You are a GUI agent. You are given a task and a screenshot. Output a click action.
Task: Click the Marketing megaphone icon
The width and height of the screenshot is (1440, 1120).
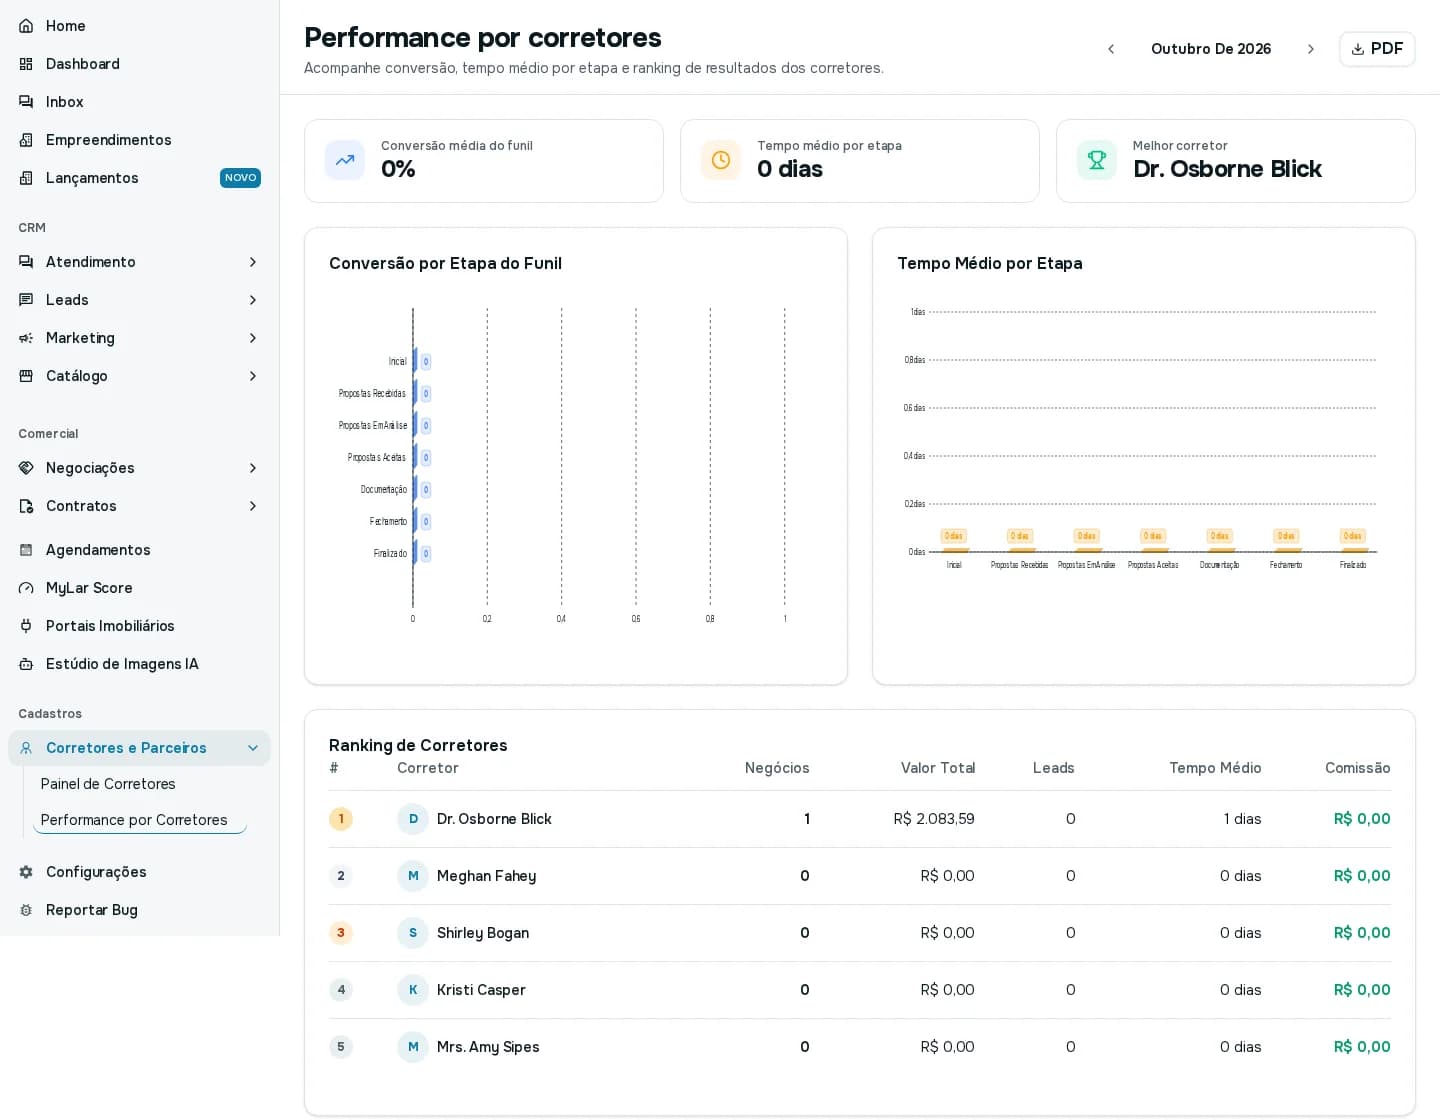point(26,338)
